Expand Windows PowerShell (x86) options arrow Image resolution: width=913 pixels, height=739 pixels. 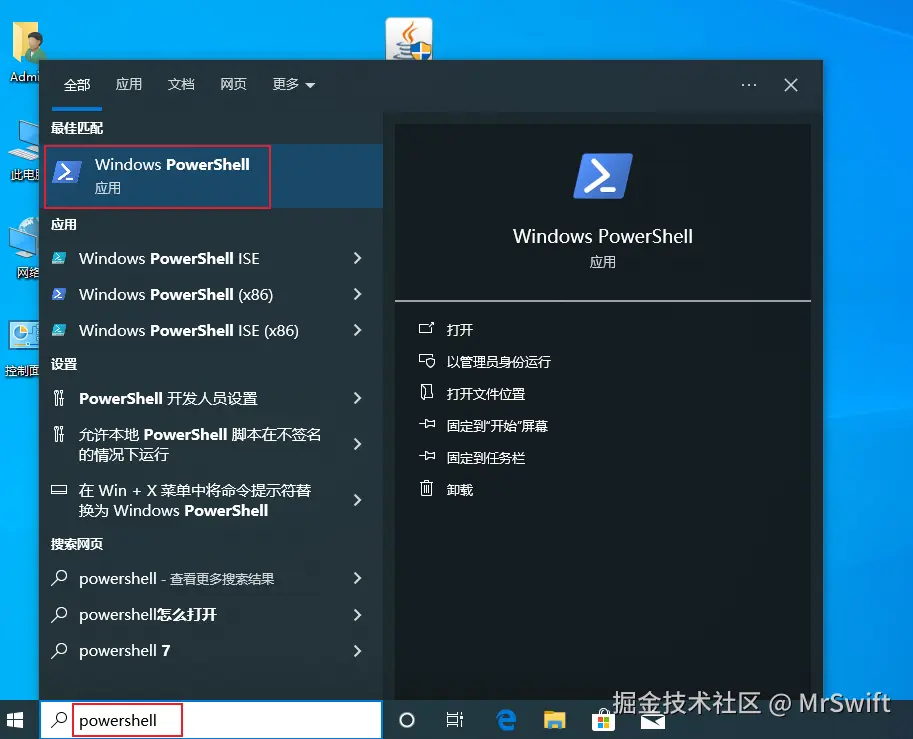coord(358,294)
